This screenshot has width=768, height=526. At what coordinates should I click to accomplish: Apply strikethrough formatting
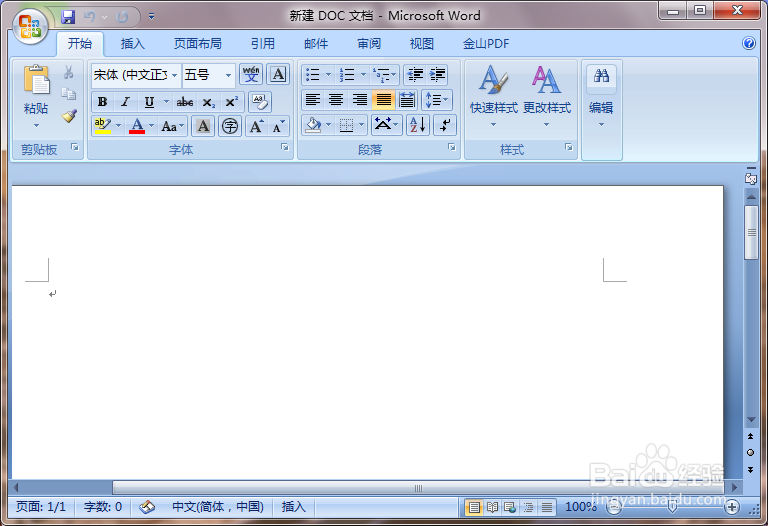click(x=185, y=102)
